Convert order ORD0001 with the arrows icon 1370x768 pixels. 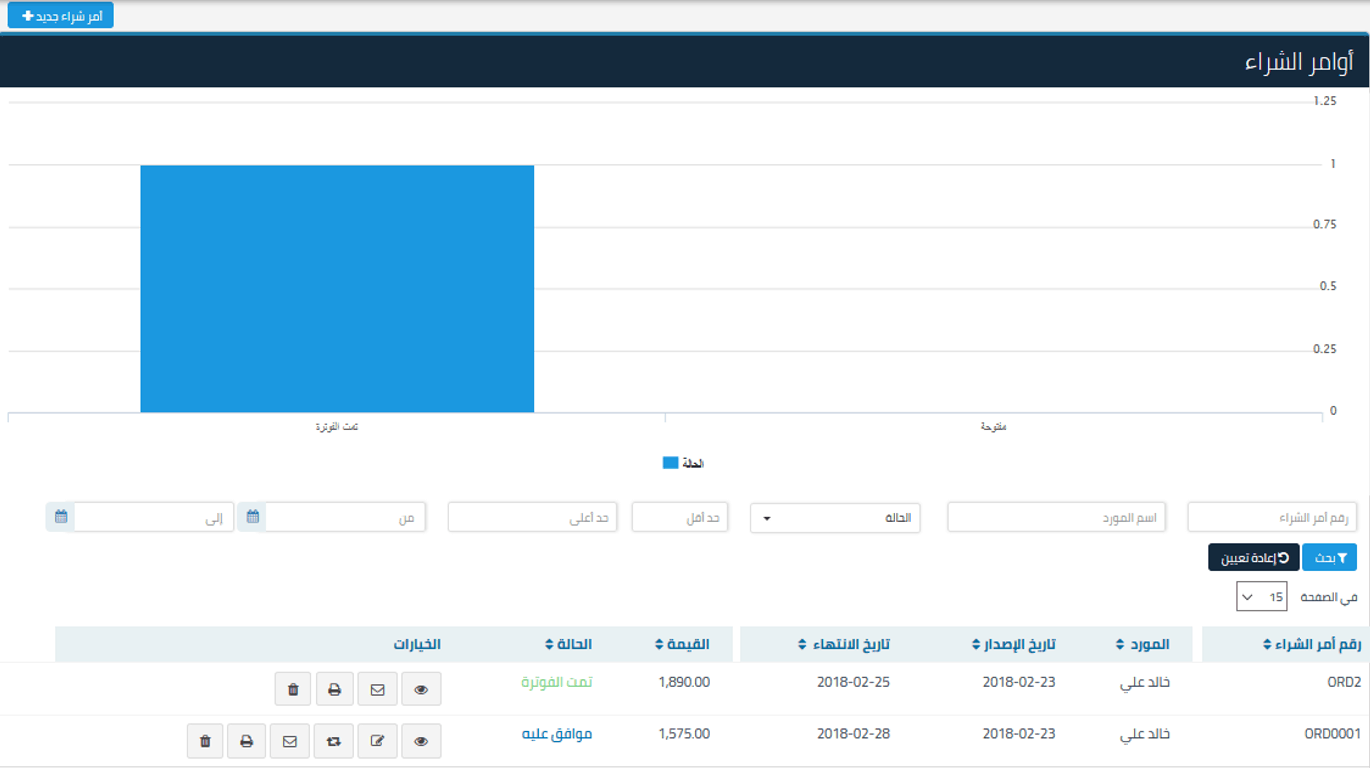click(333, 741)
